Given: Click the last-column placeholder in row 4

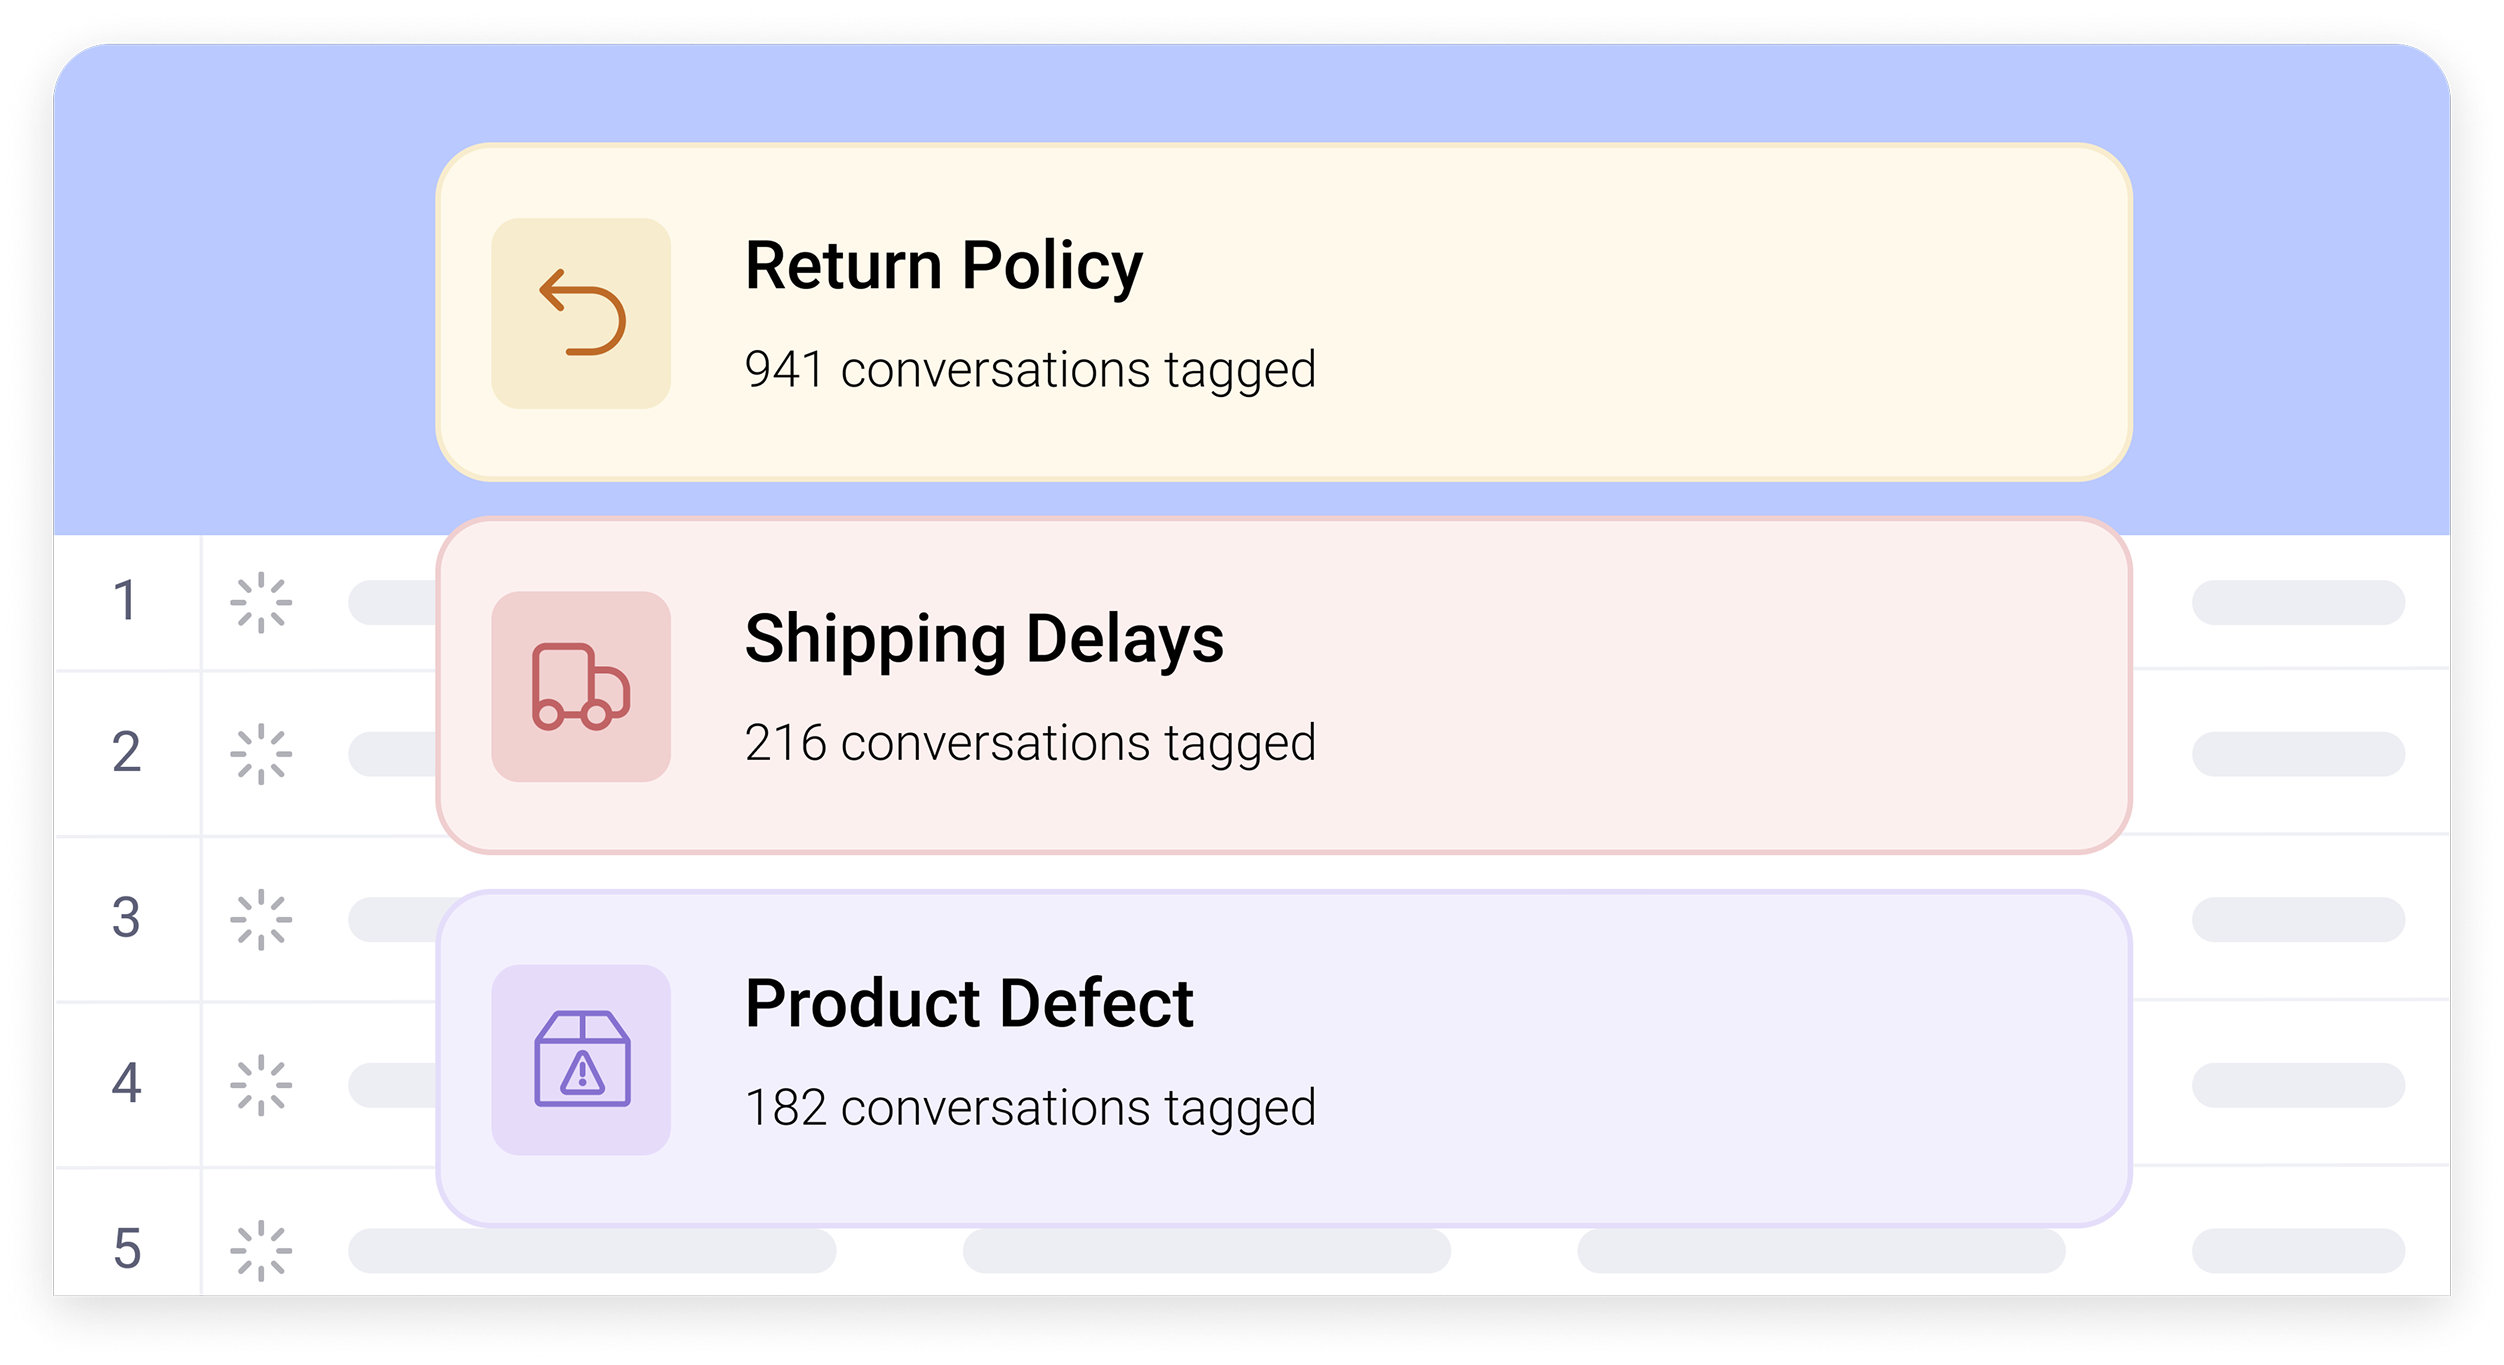Looking at the screenshot, I should [2298, 1085].
